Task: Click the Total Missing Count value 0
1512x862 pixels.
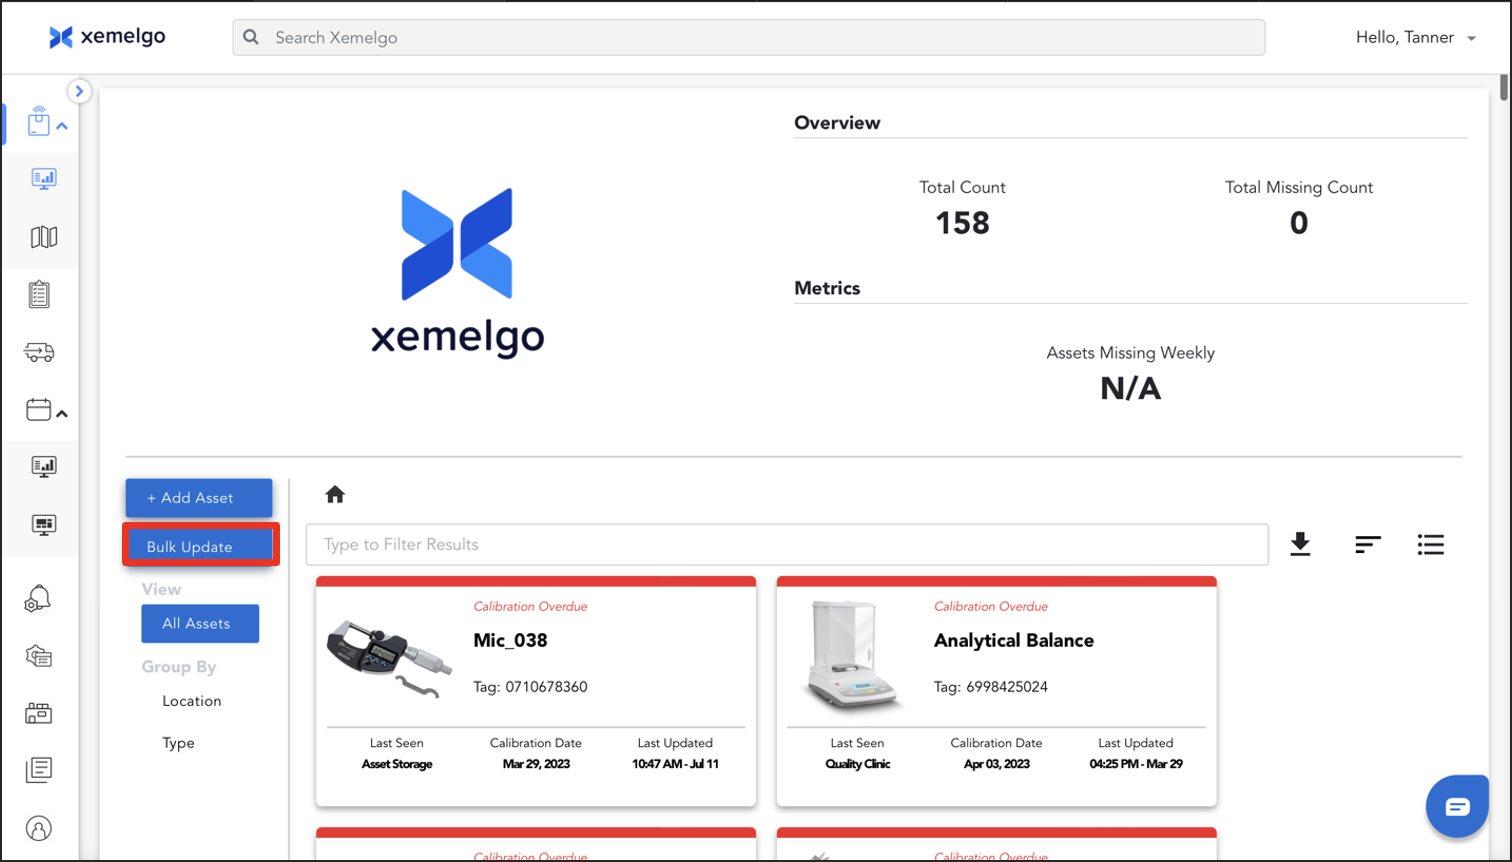Action: pyautogui.click(x=1299, y=223)
